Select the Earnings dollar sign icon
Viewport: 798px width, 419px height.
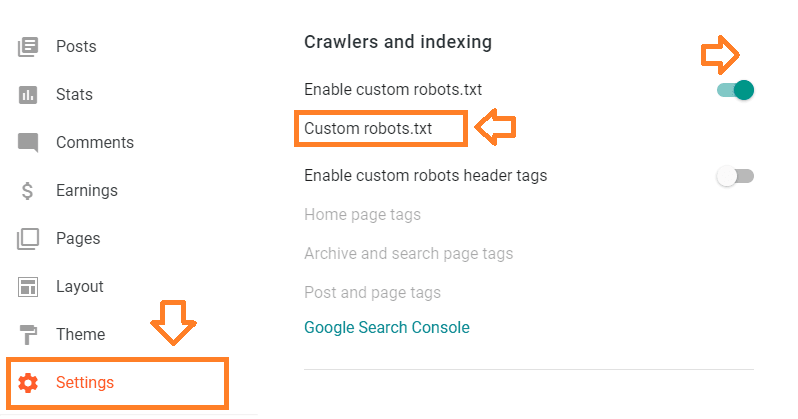[x=27, y=191]
